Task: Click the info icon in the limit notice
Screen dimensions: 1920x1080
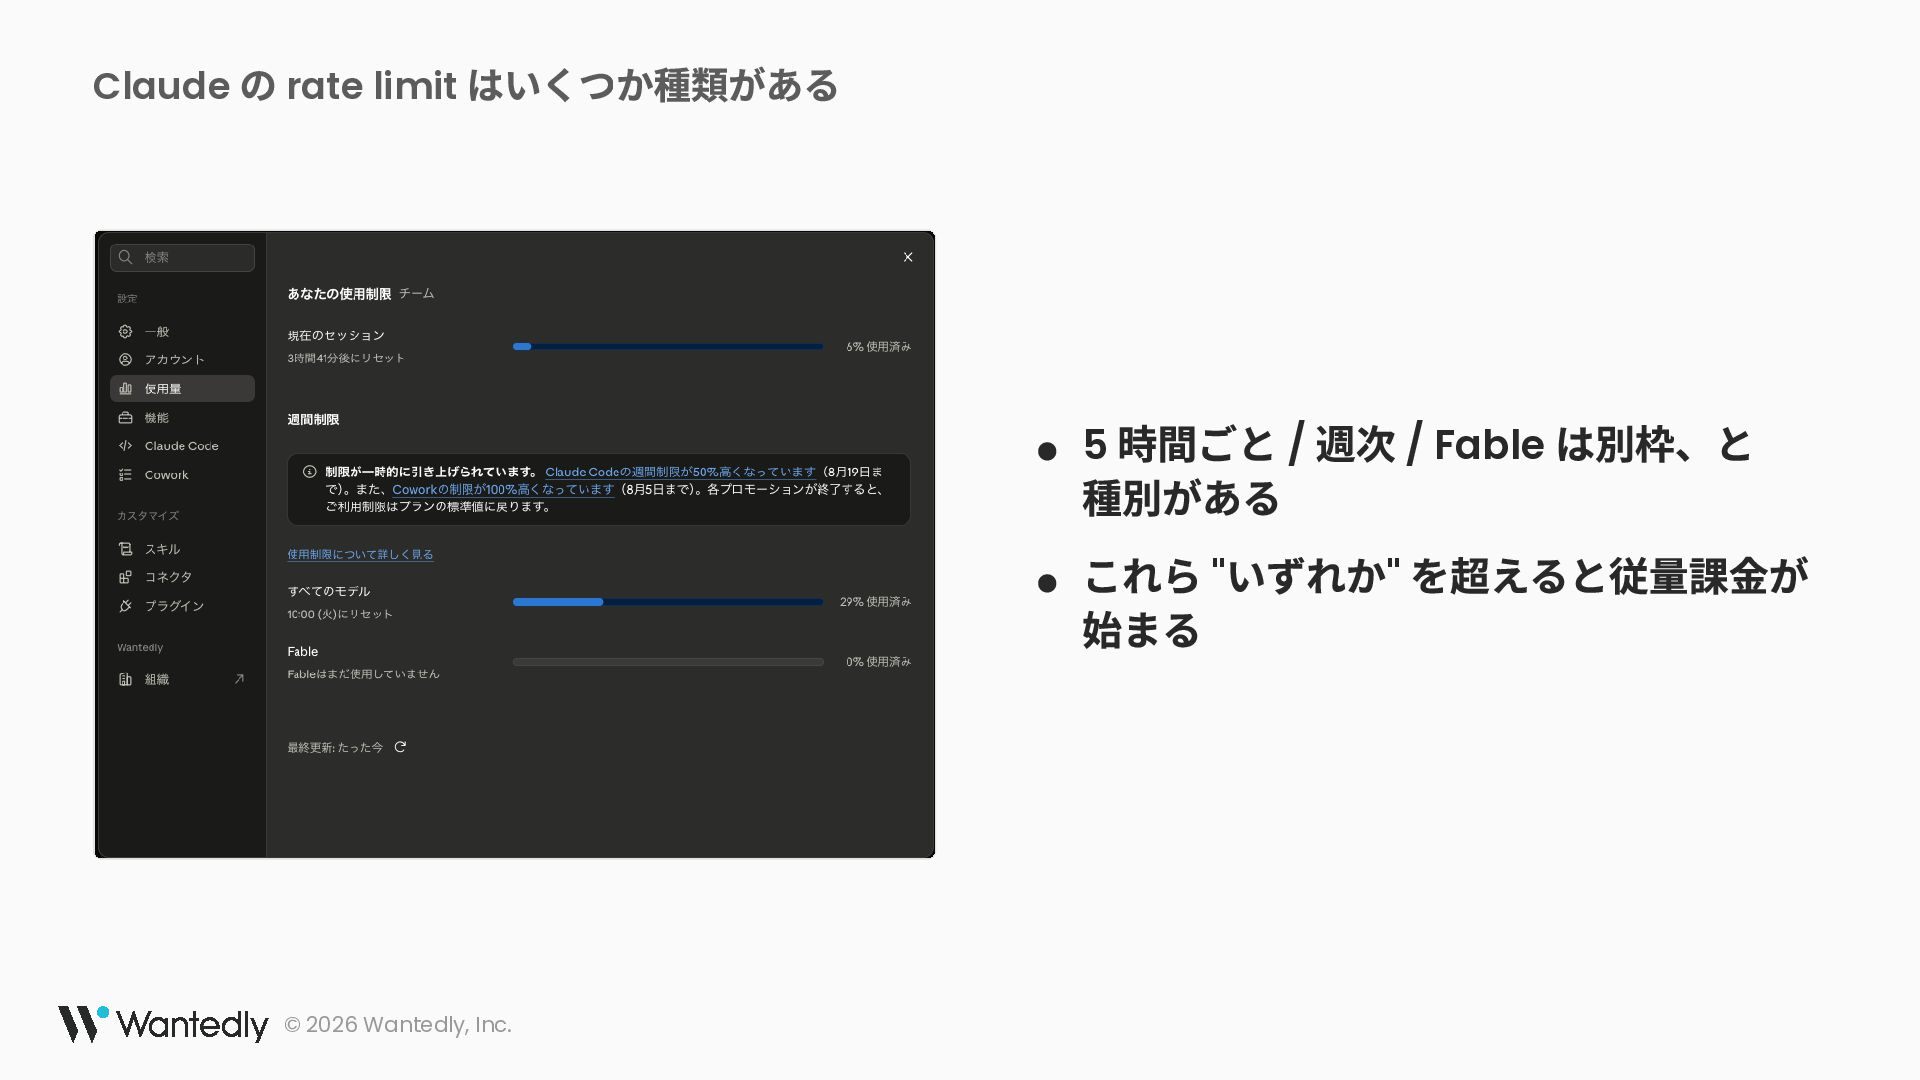Action: click(x=310, y=472)
